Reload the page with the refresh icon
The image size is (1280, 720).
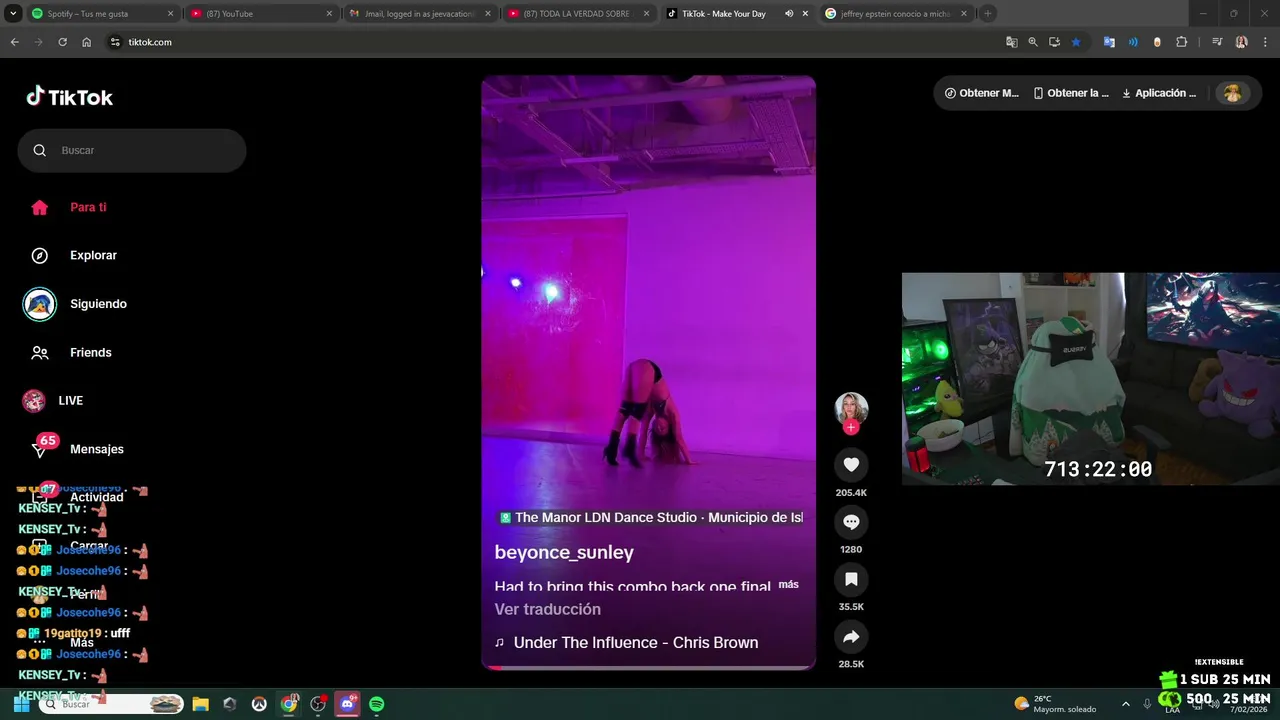tap(62, 42)
